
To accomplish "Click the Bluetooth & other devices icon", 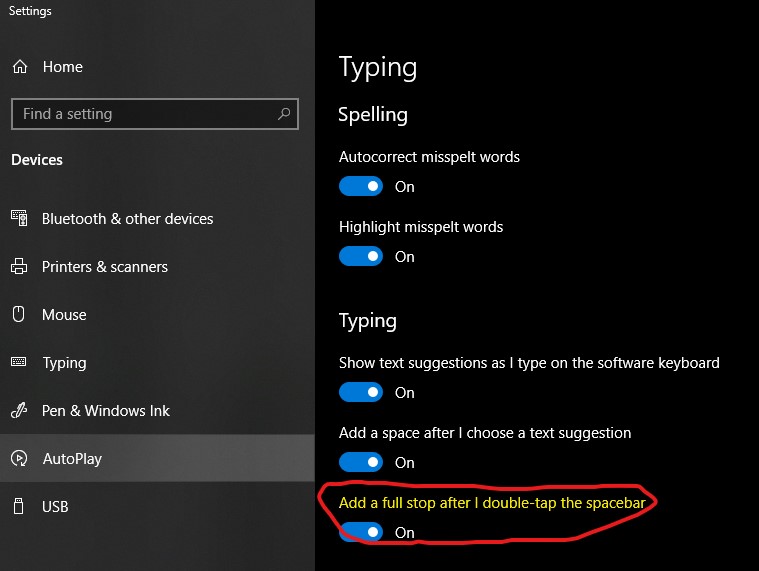I will pos(19,218).
